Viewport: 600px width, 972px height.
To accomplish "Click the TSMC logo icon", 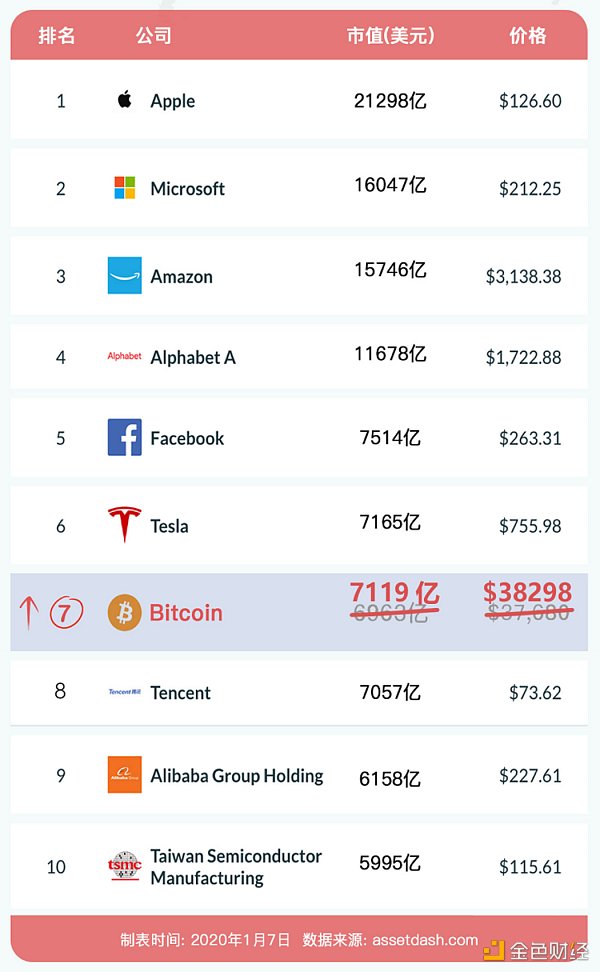I will (x=125, y=866).
